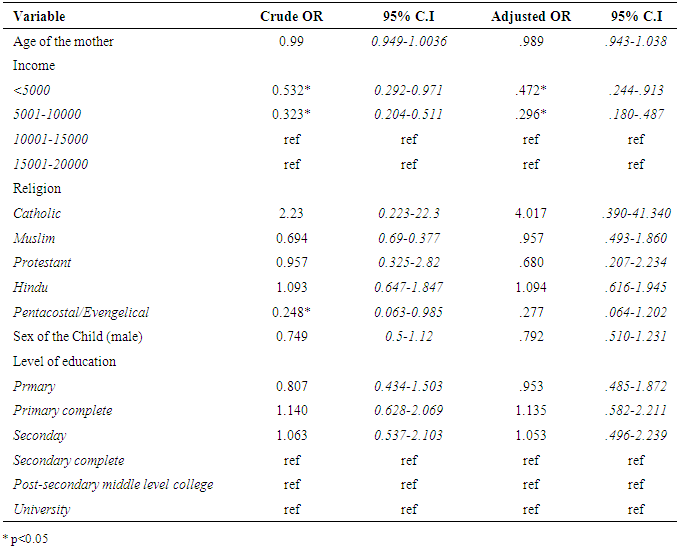
Task: Click the Post-secondary middle level college label
Action: coord(113,485)
